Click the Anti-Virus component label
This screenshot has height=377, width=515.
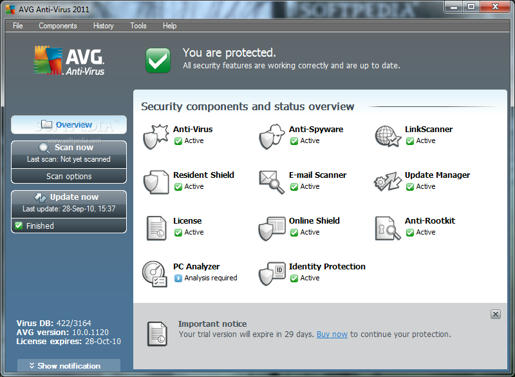(x=193, y=129)
